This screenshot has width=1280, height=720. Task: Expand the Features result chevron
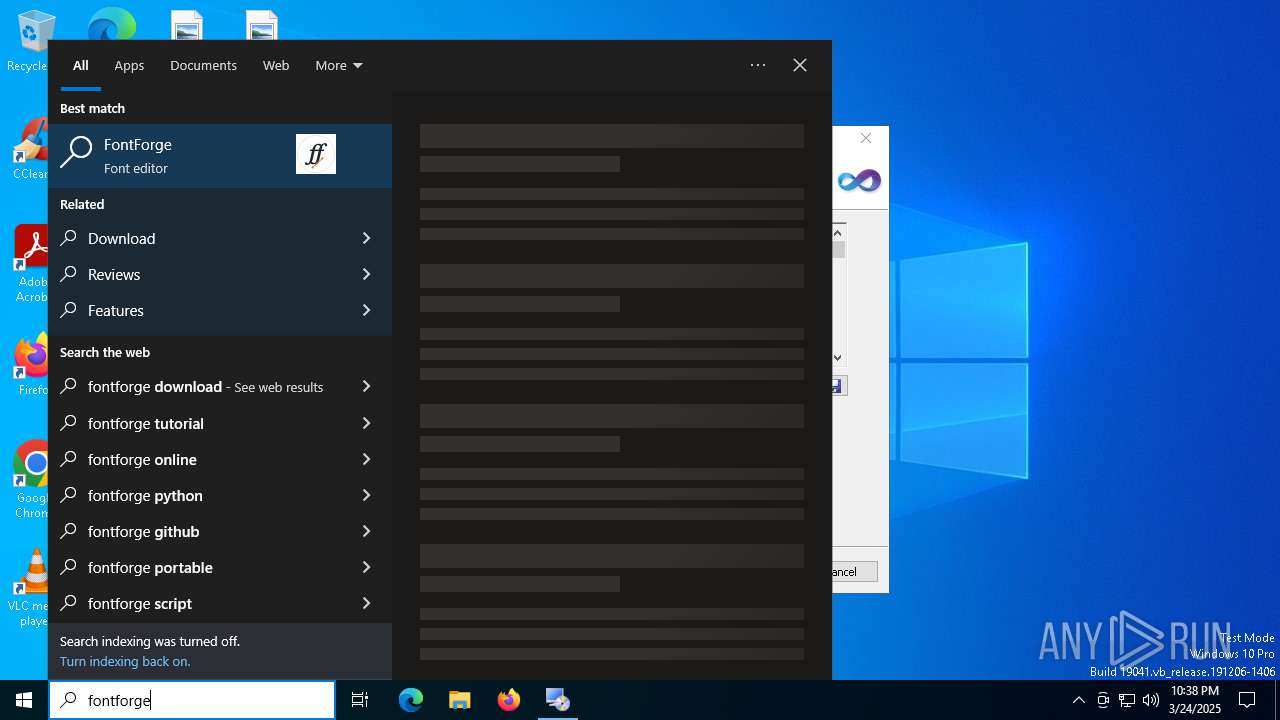pos(366,310)
